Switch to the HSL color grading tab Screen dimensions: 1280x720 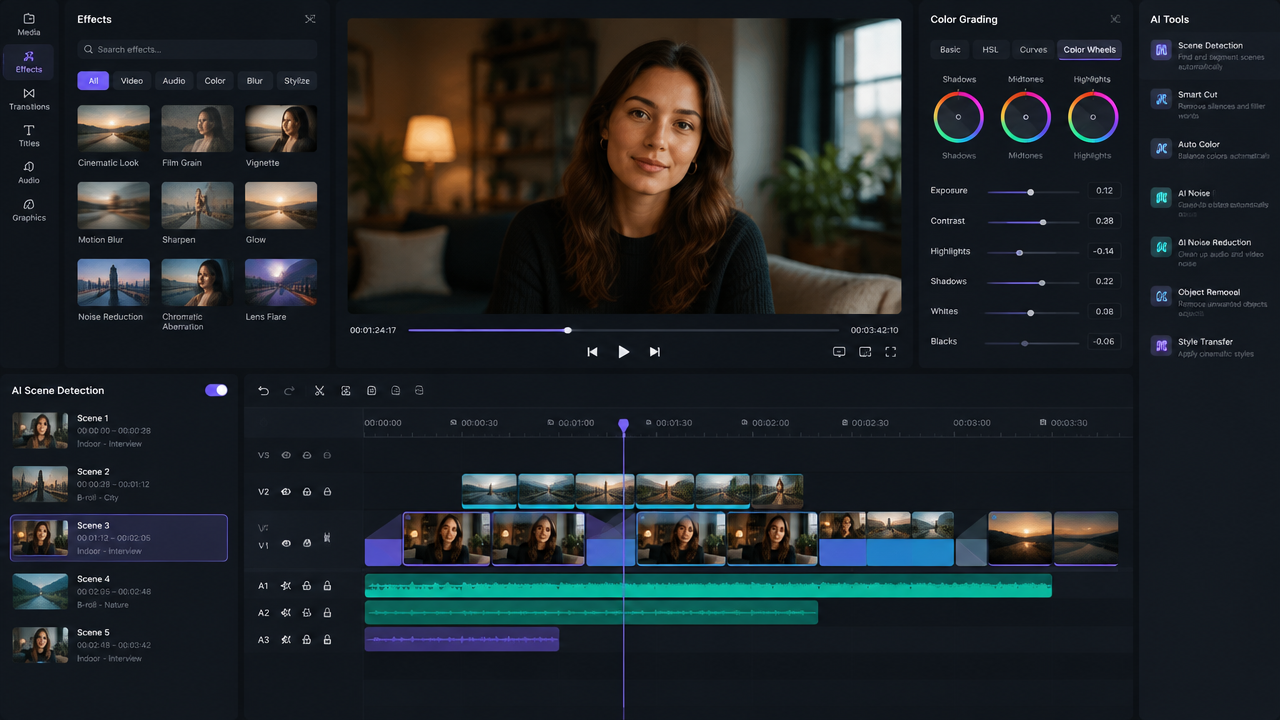[990, 50]
